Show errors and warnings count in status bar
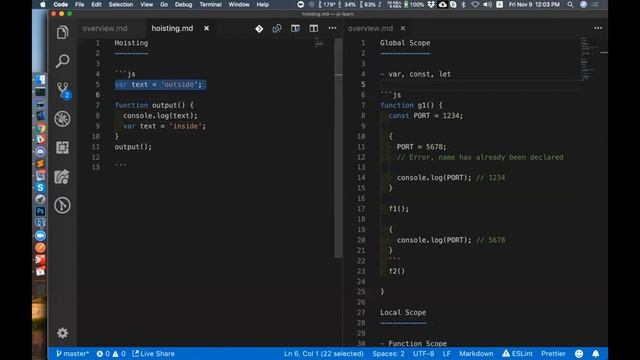 111,353
